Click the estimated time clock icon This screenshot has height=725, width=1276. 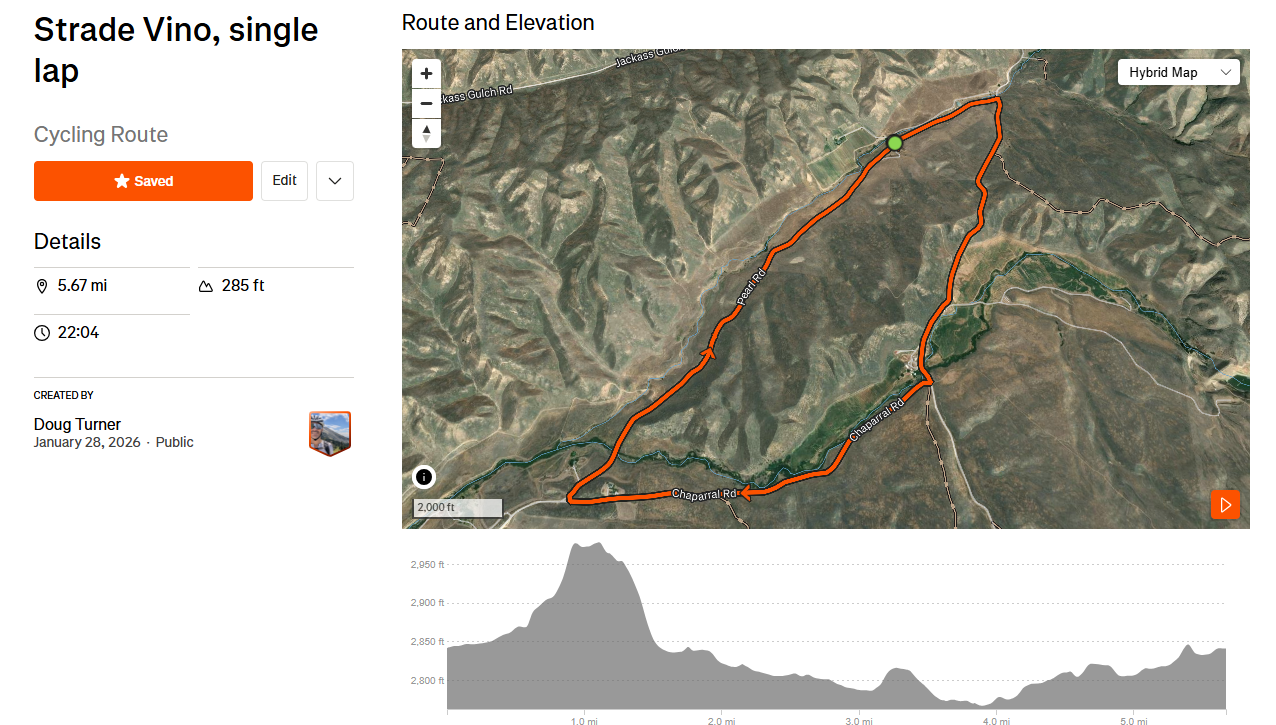(42, 333)
